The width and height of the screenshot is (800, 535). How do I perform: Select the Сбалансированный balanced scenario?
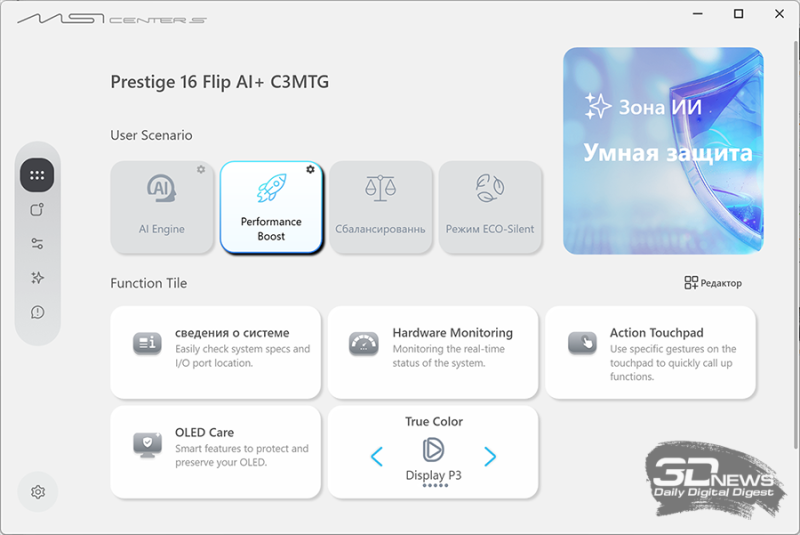pyautogui.click(x=381, y=207)
